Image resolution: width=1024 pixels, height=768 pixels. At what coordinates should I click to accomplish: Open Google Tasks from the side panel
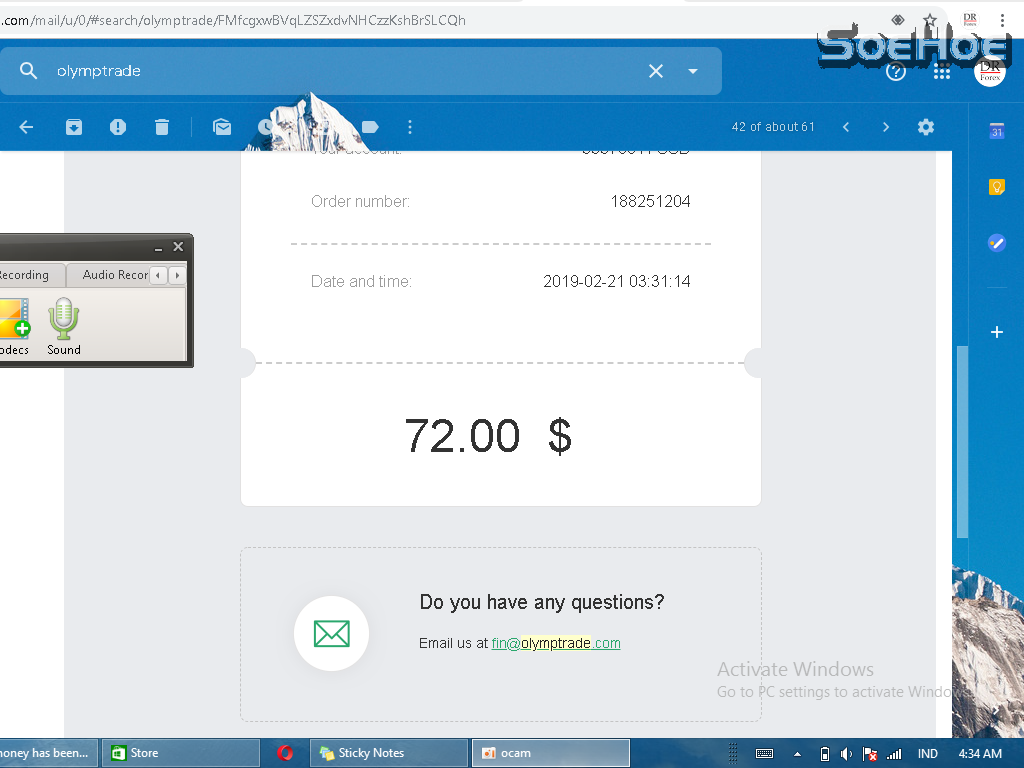(996, 243)
